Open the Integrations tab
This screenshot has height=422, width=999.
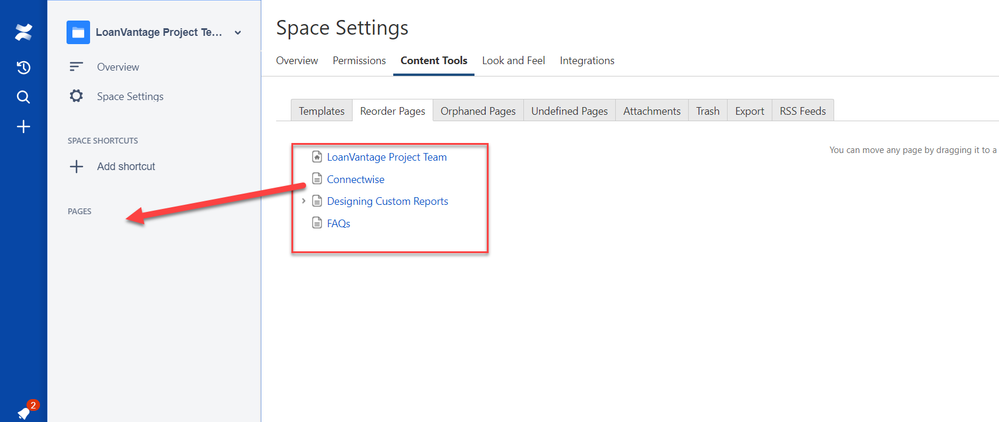click(x=587, y=61)
